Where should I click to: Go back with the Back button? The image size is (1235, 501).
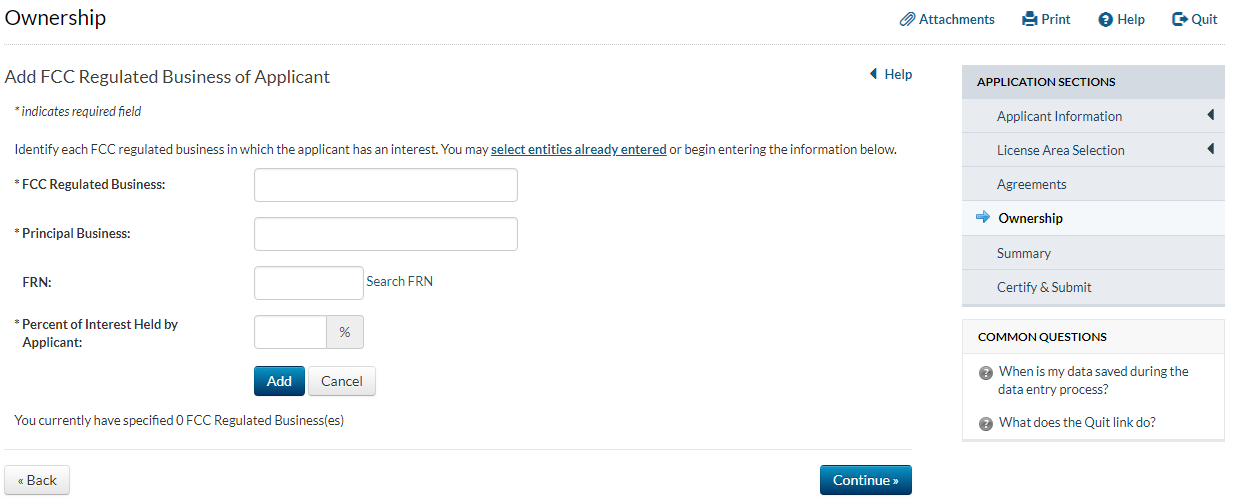click(x=37, y=480)
